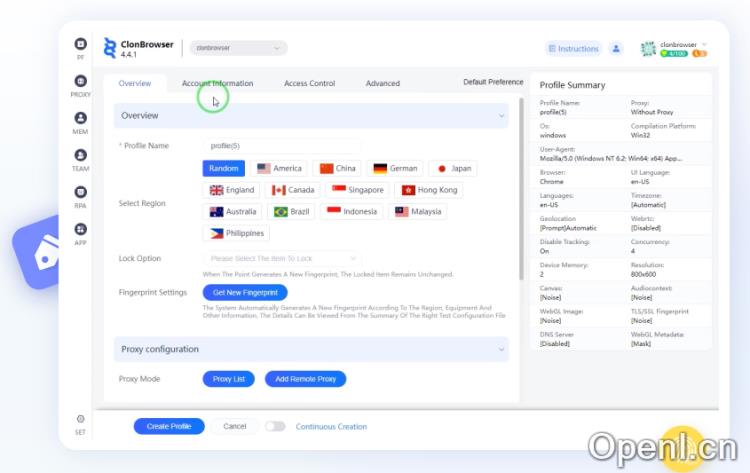Switch to the Account Information tab
This screenshot has height=473, width=750.
pyautogui.click(x=218, y=83)
